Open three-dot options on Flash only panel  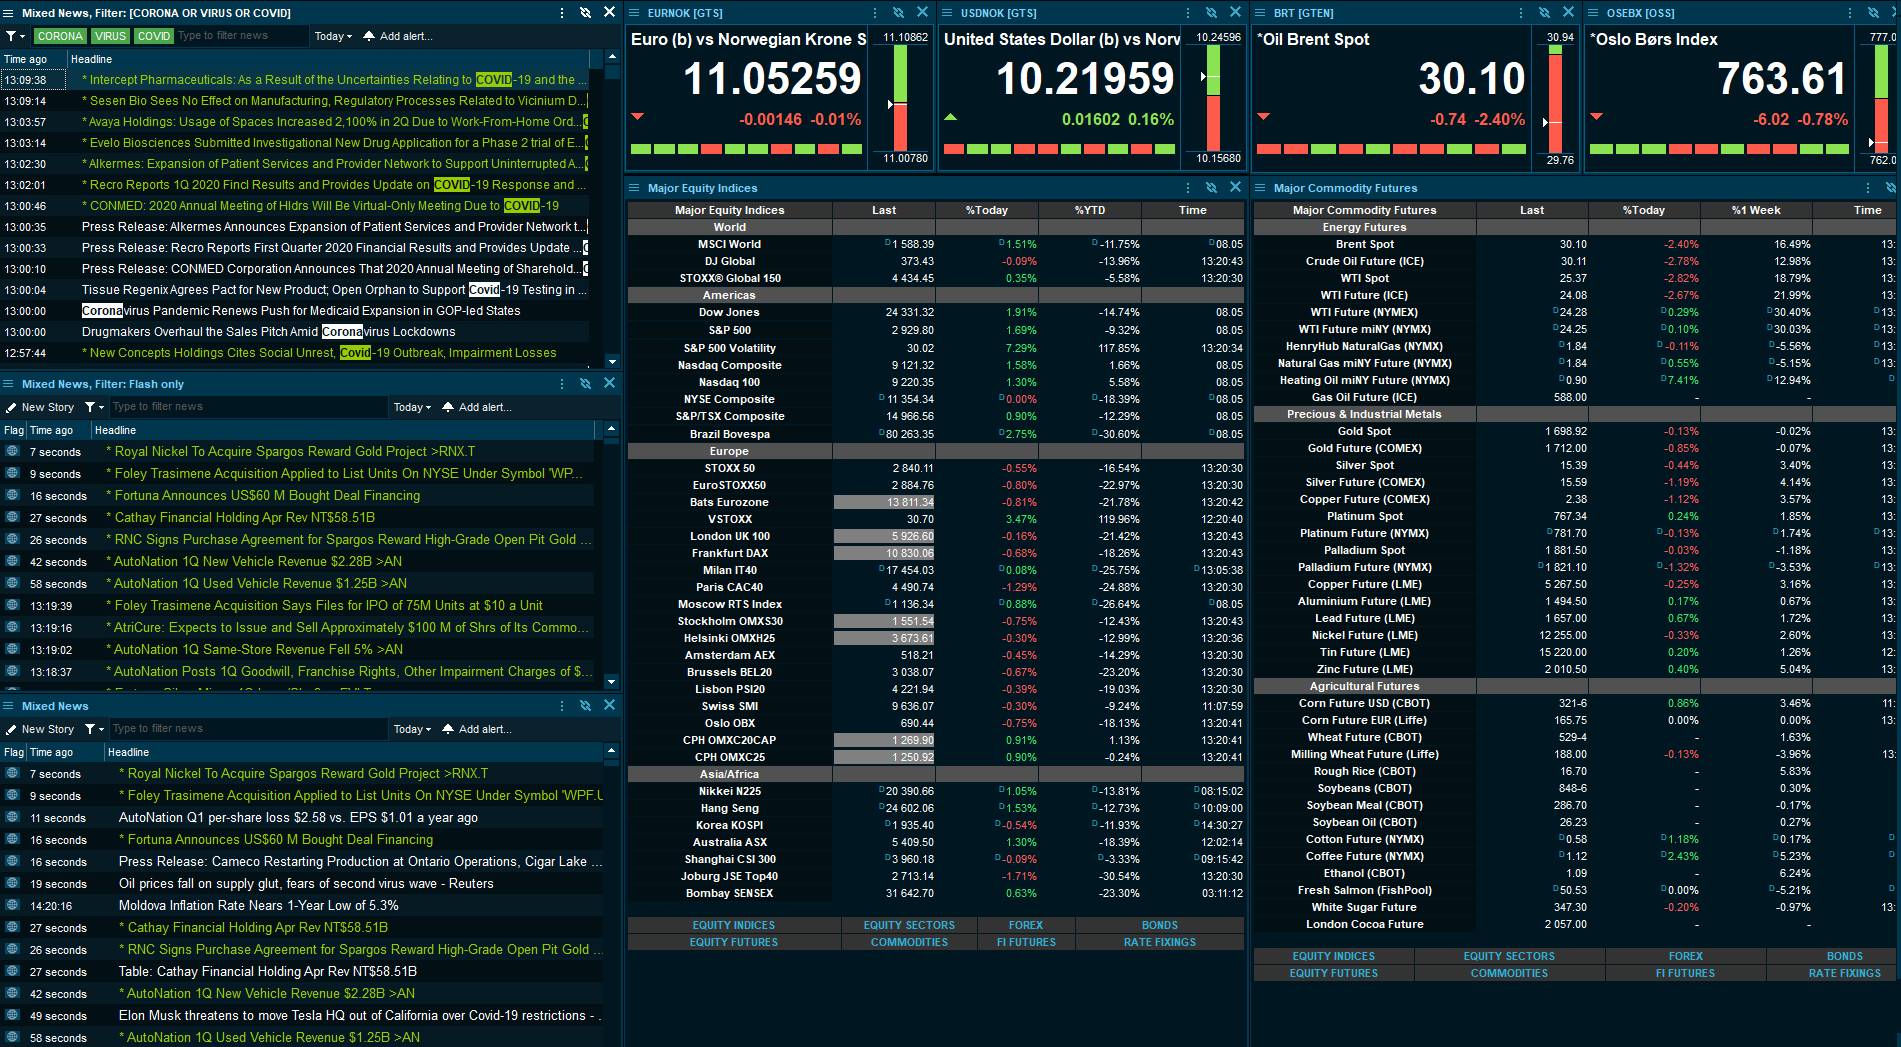pos(561,384)
